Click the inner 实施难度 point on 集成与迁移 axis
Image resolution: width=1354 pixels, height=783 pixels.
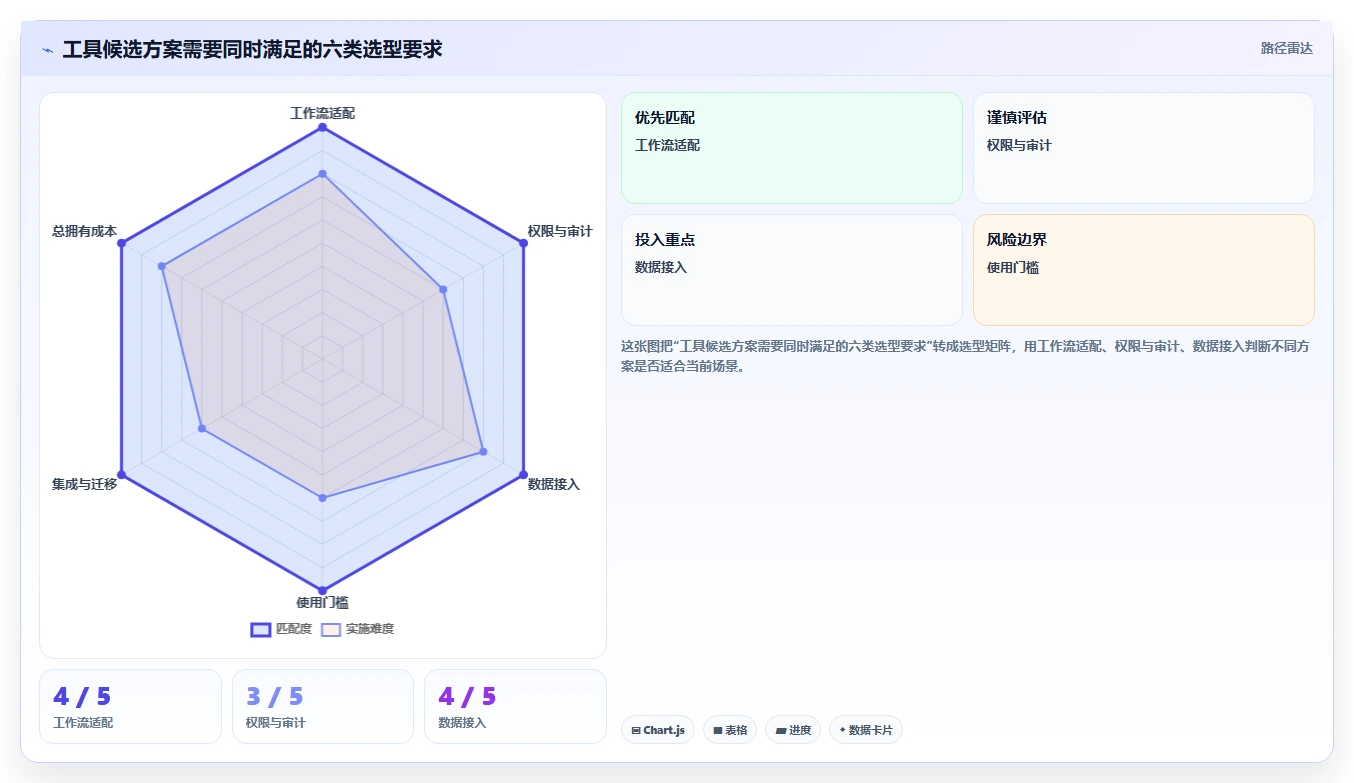click(x=202, y=428)
